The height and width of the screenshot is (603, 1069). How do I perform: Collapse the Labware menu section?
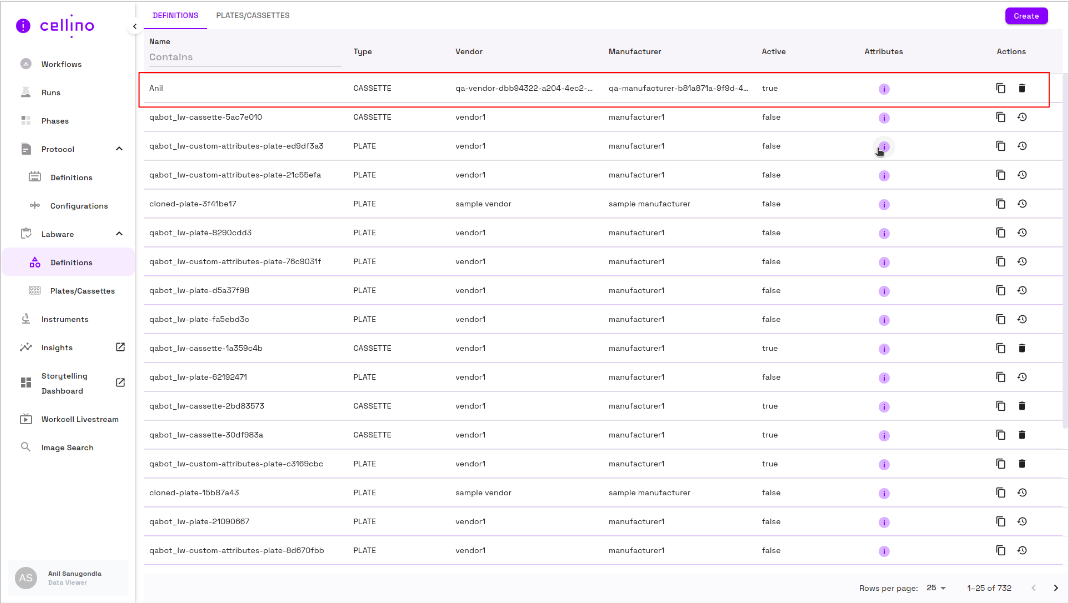click(119, 234)
